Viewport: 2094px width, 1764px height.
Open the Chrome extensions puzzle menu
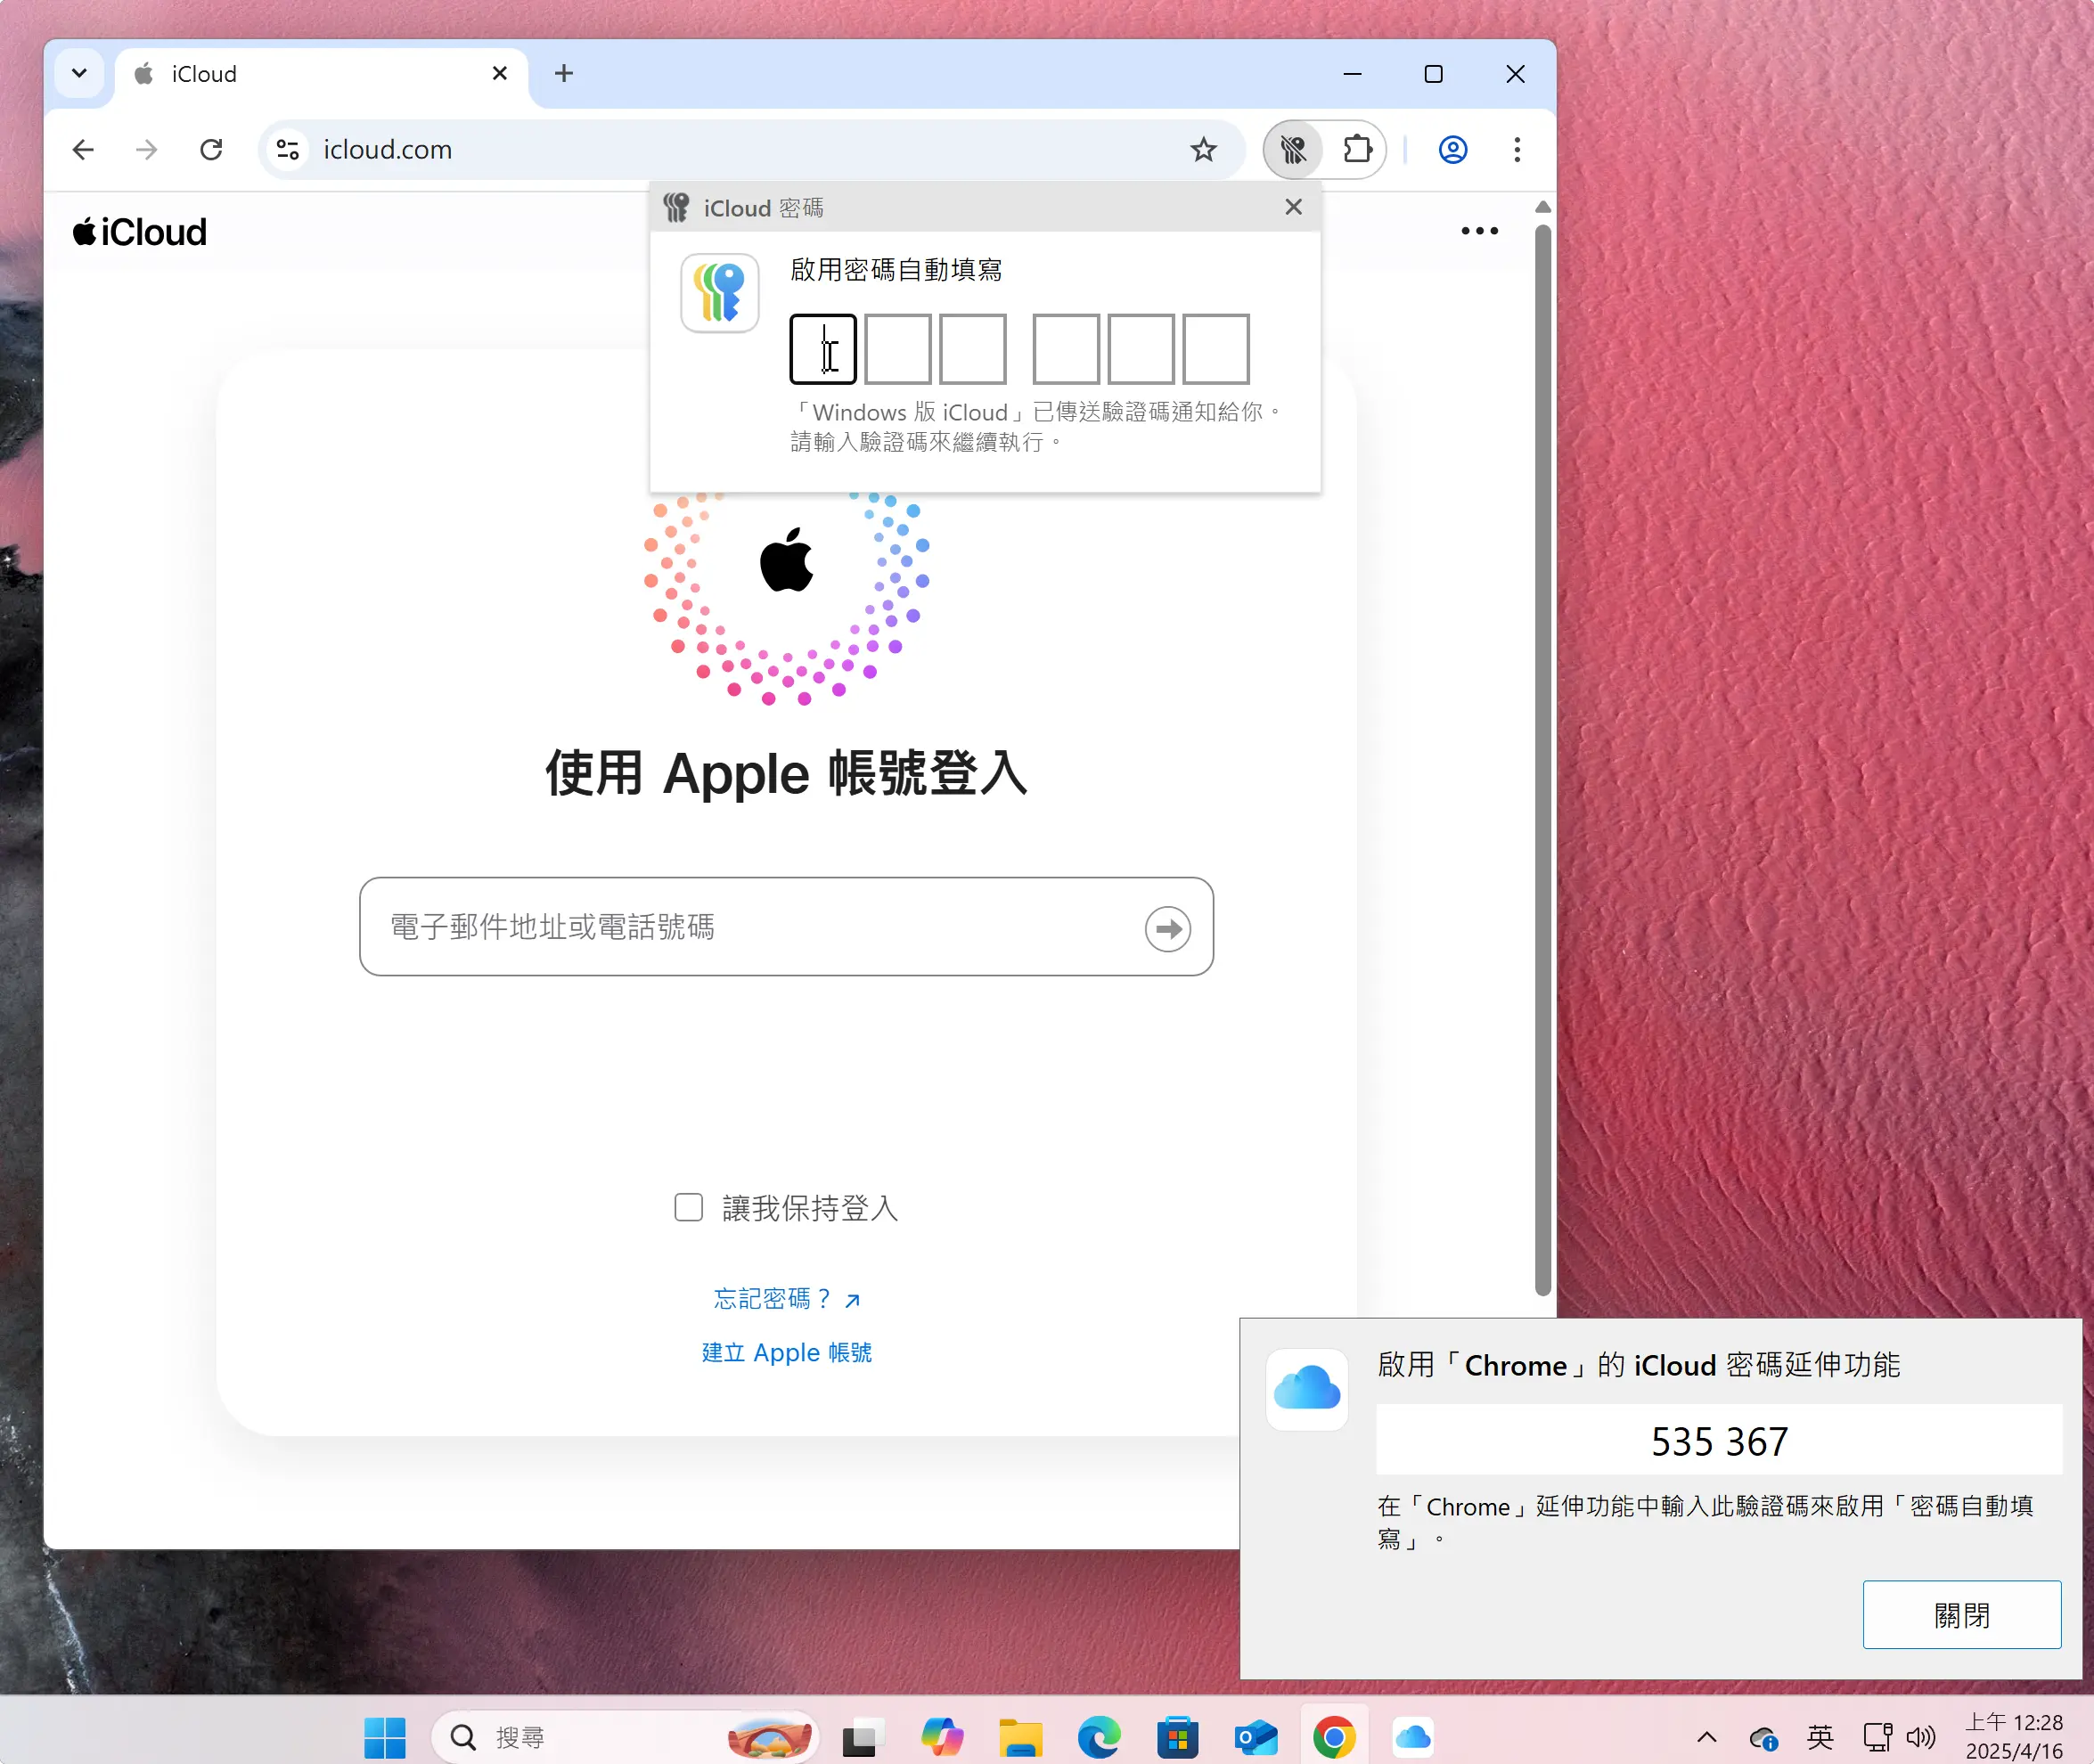point(1357,150)
